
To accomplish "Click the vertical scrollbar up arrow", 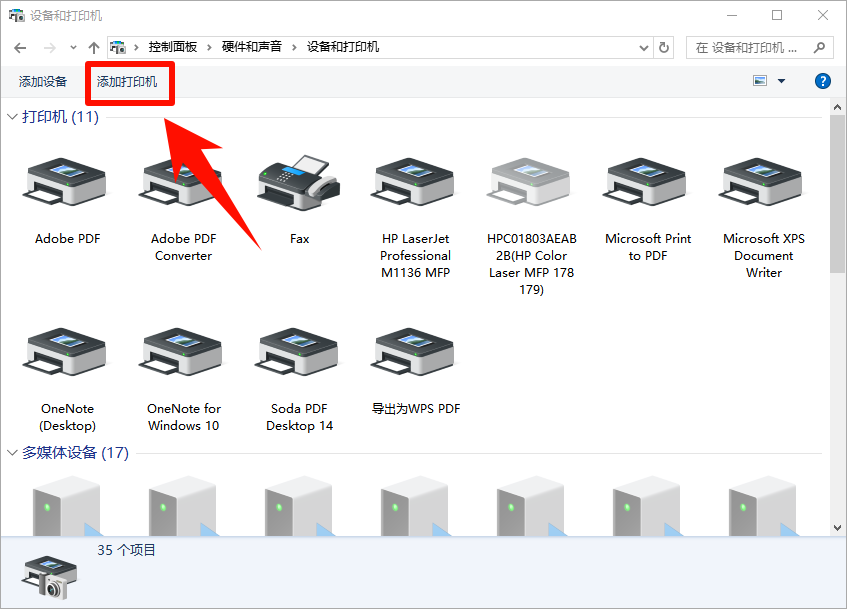I will tap(837, 107).
